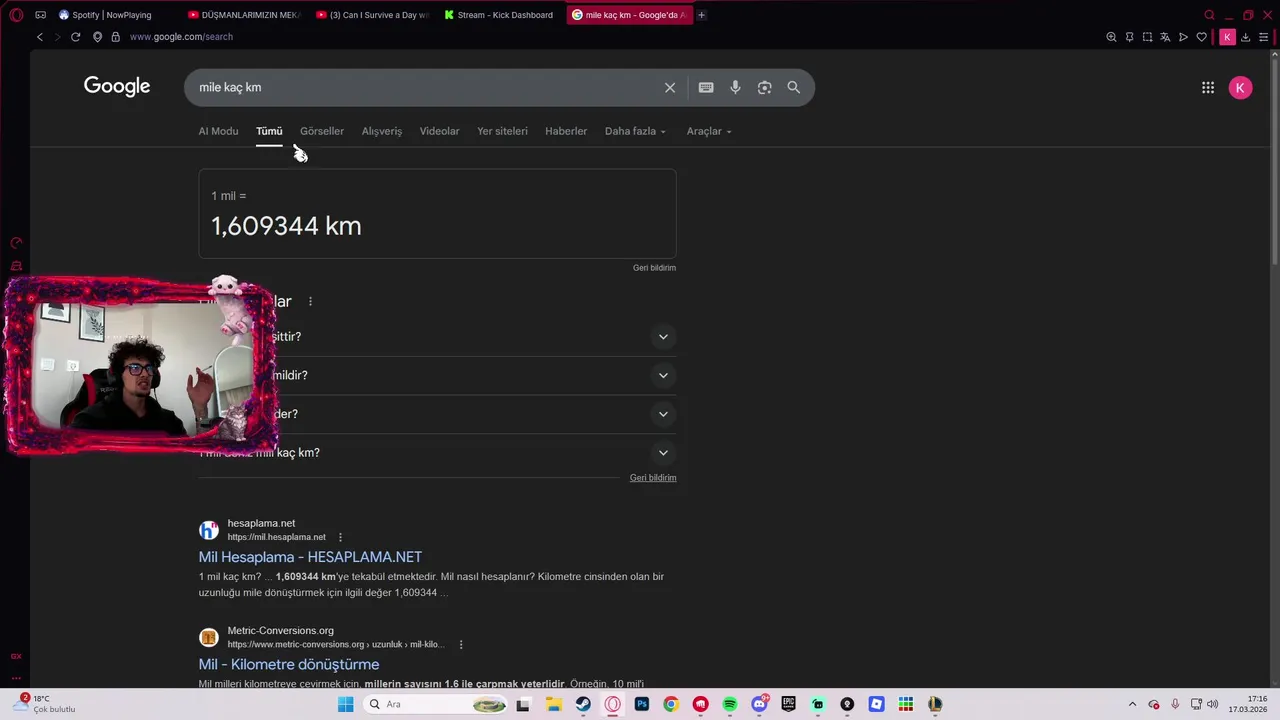Image resolution: width=1280 pixels, height=720 pixels.
Task: Open Mil - Kilometre dönüştürme result
Action: (289, 664)
